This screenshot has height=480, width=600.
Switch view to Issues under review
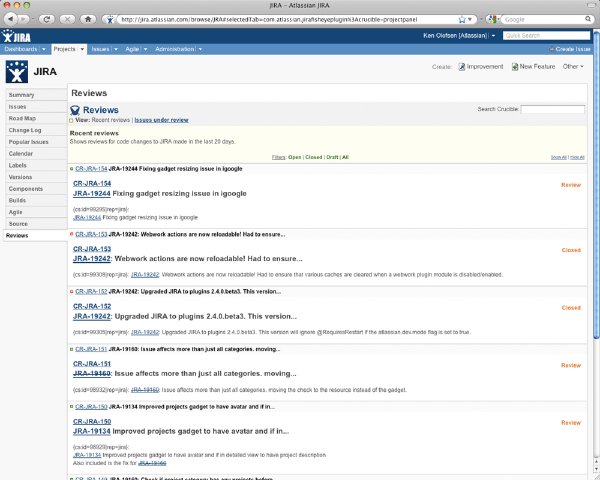point(161,120)
